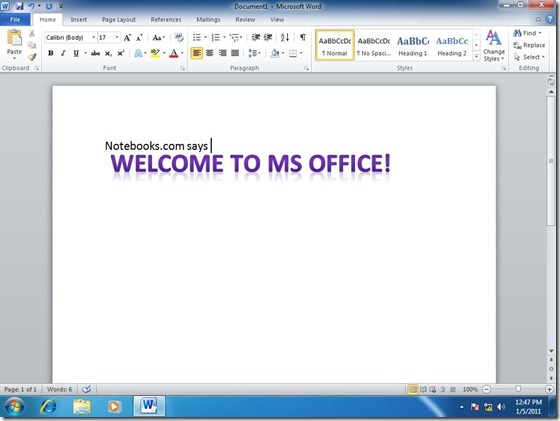Image resolution: width=560 pixels, height=421 pixels.
Task: Increase paragraph indent
Action: 268,37
